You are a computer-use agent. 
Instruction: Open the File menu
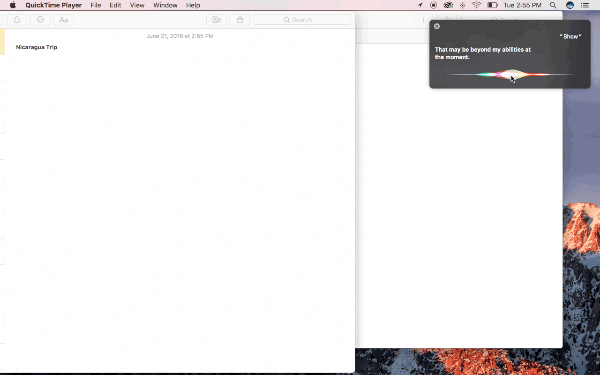click(96, 5)
